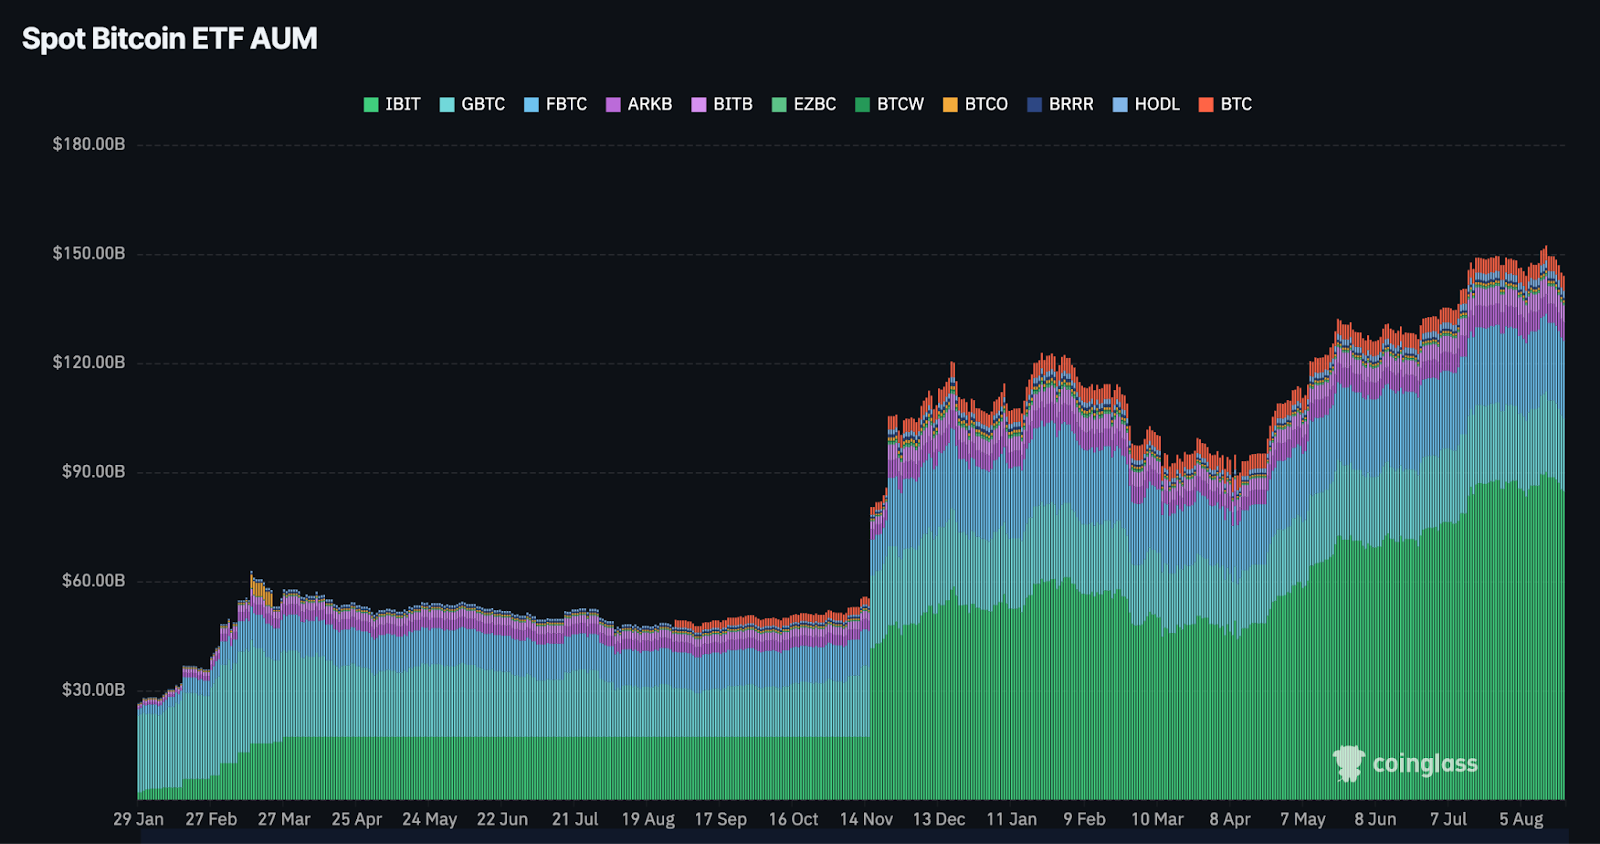Click the $150.00B y-axis label
Image resolution: width=1600 pixels, height=844 pixels.
89,253
